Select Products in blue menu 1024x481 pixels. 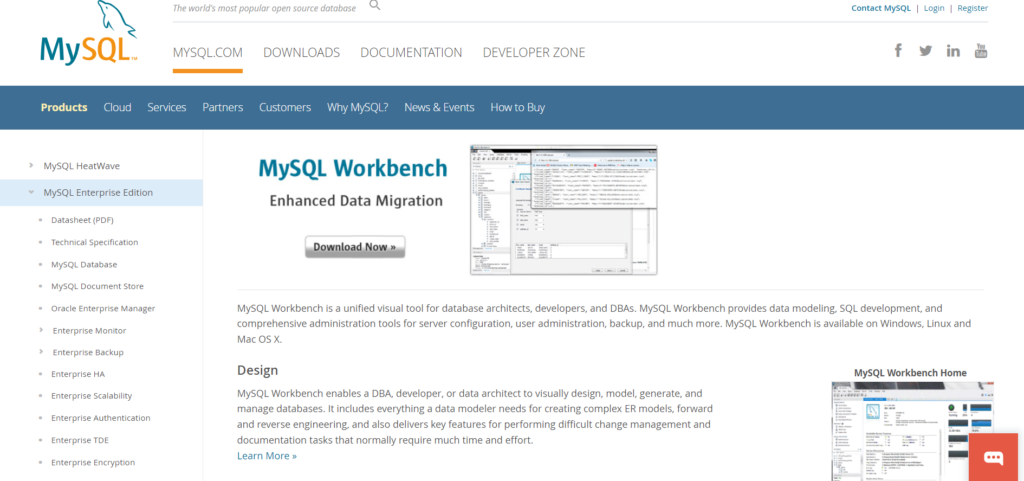[64, 107]
